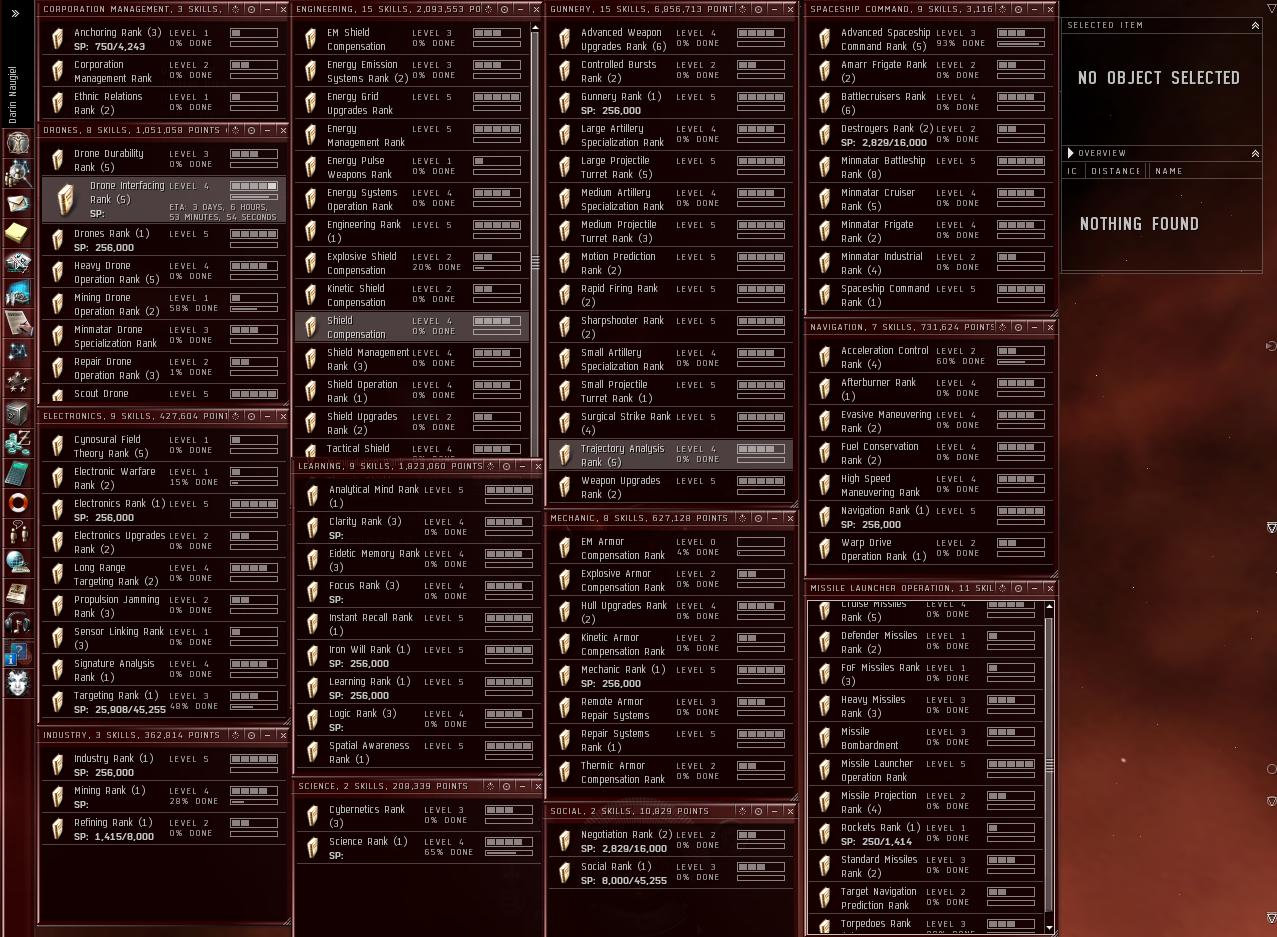Toggle pin on Drones window

click(x=251, y=130)
